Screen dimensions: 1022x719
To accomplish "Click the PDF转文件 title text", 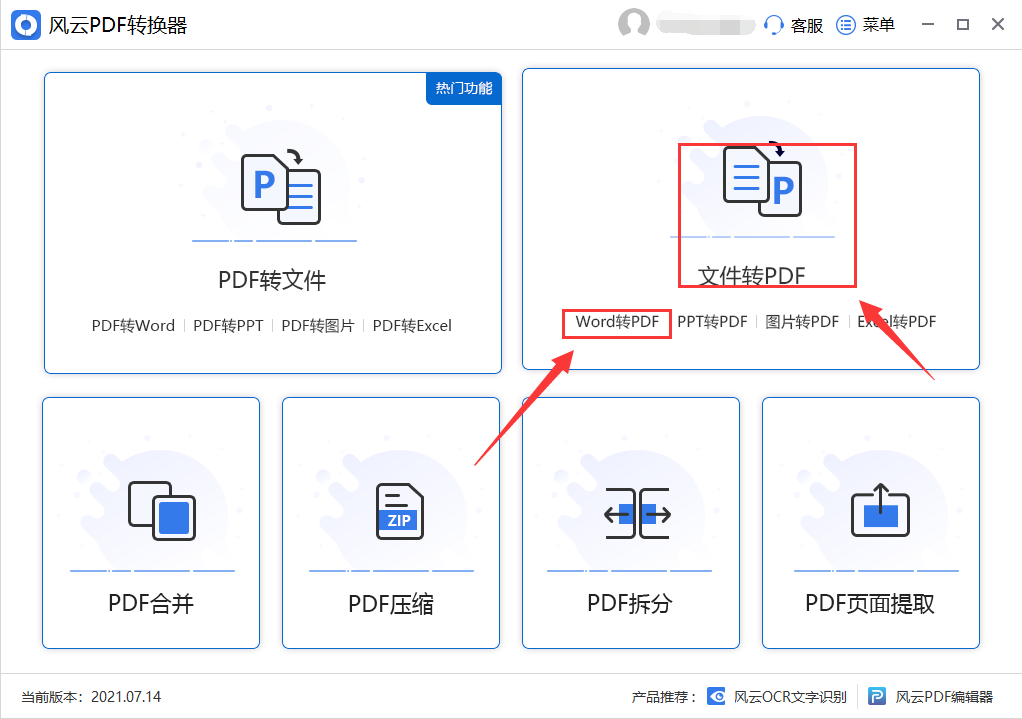I will tap(272, 280).
